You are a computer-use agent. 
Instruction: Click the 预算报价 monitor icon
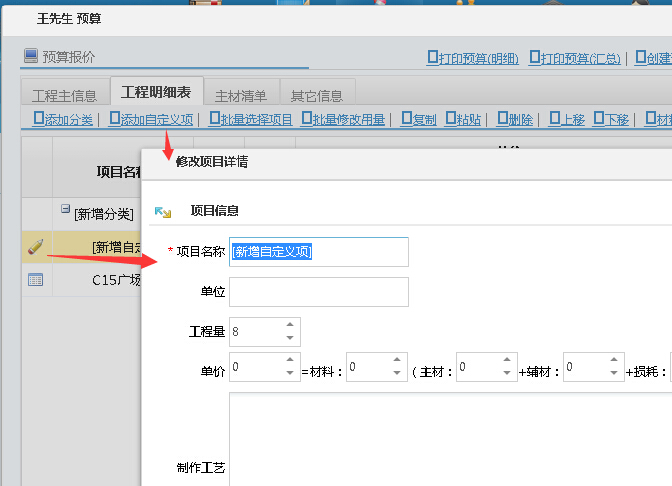[31, 57]
